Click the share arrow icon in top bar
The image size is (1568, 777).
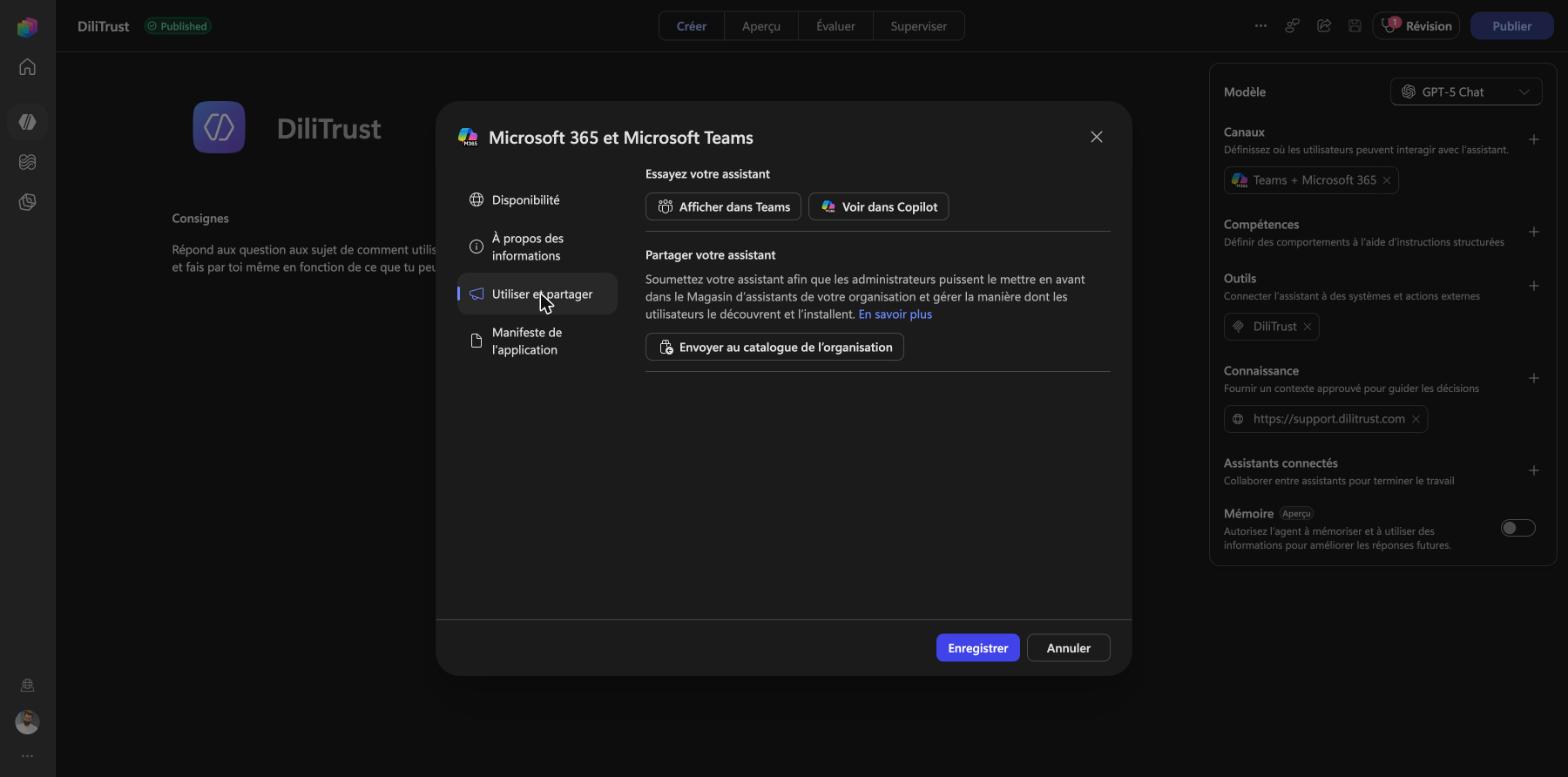(1324, 26)
